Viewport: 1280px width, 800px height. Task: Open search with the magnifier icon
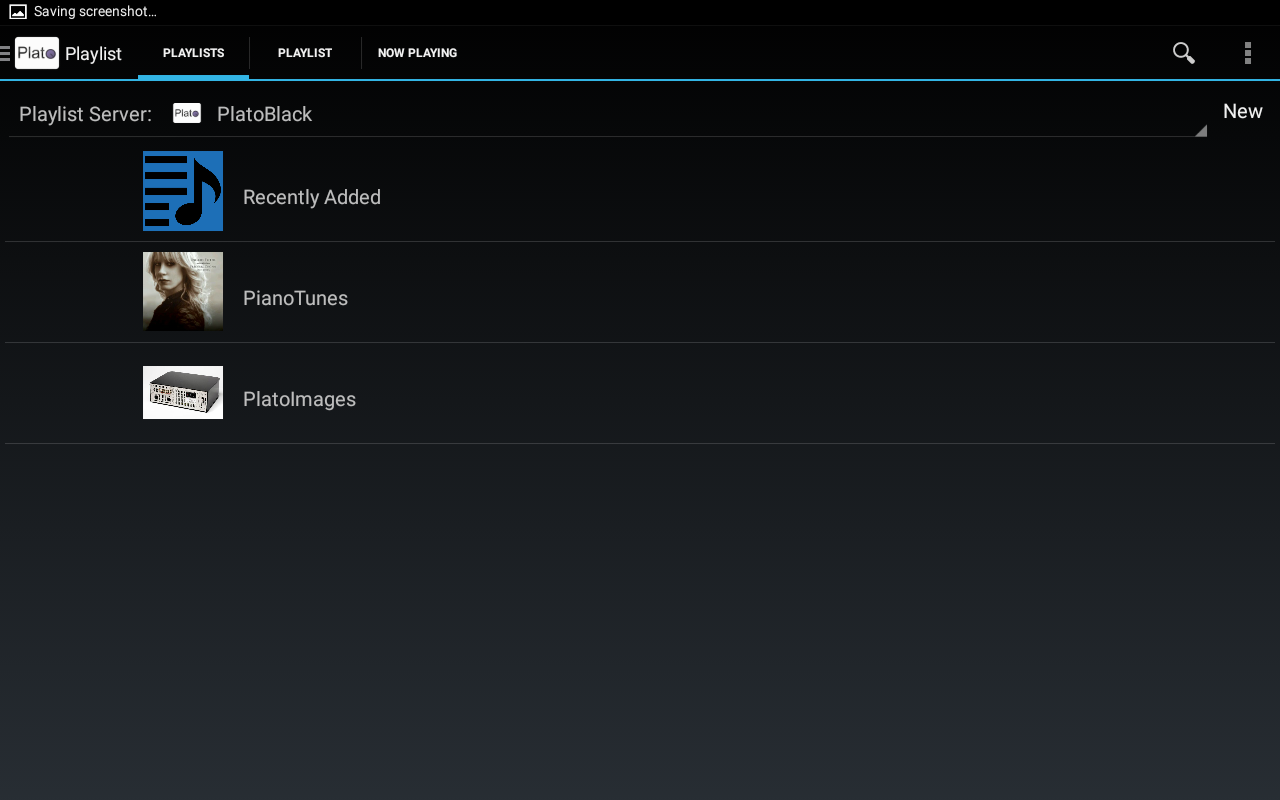1183,53
